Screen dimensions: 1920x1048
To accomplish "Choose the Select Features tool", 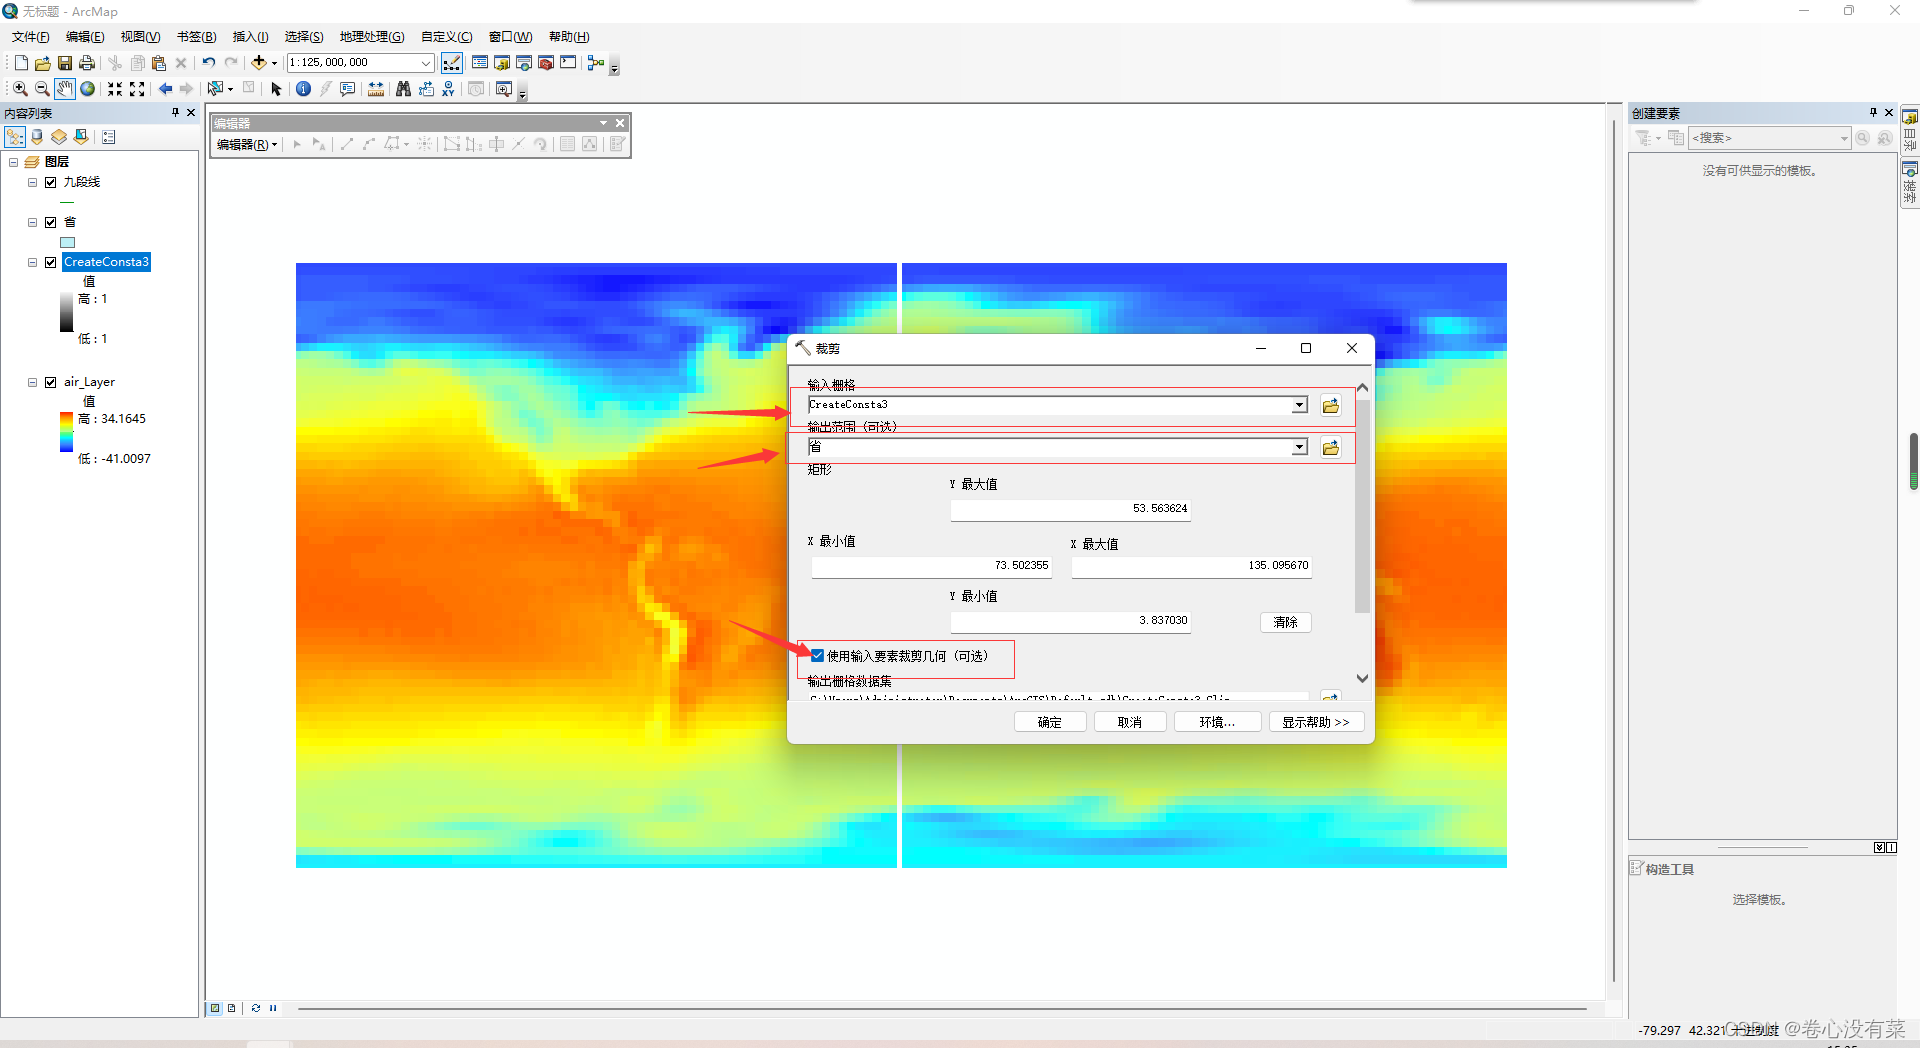I will [x=215, y=89].
